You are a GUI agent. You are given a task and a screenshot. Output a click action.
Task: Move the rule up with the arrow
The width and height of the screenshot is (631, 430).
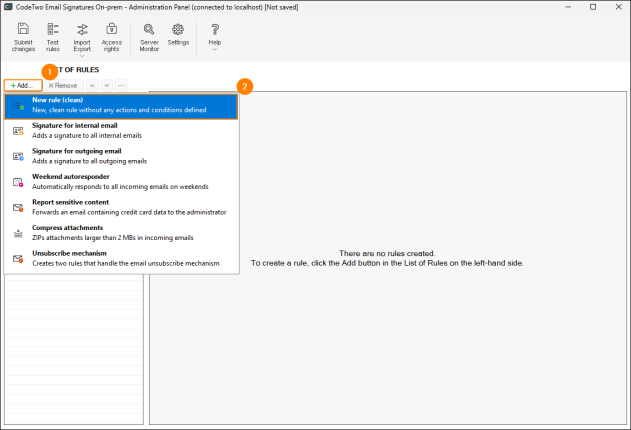coord(92,85)
